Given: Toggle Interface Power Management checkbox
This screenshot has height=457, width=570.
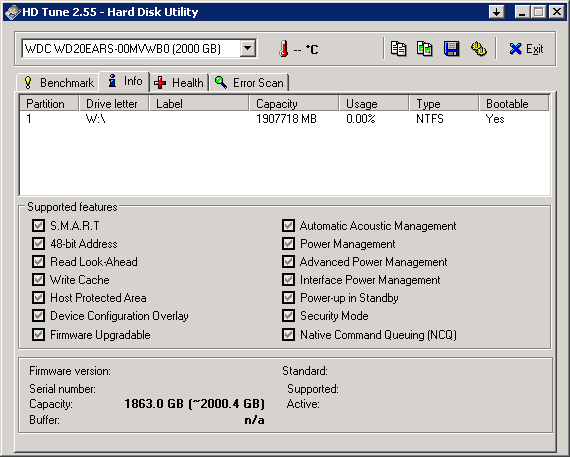Looking at the screenshot, I should click(288, 279).
